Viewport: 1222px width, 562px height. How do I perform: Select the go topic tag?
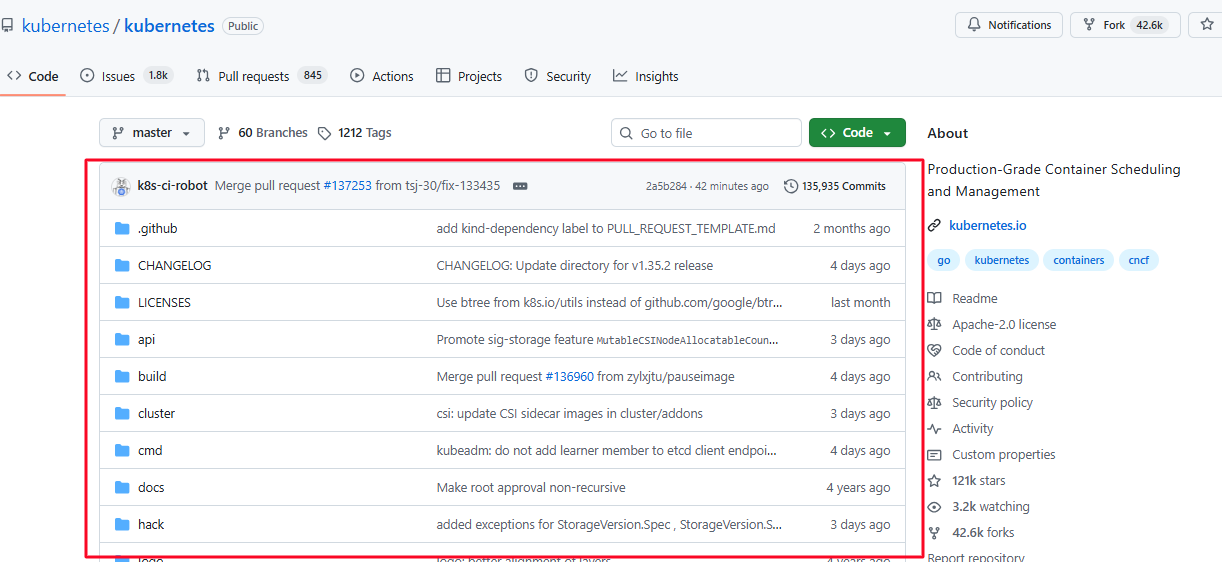(944, 260)
